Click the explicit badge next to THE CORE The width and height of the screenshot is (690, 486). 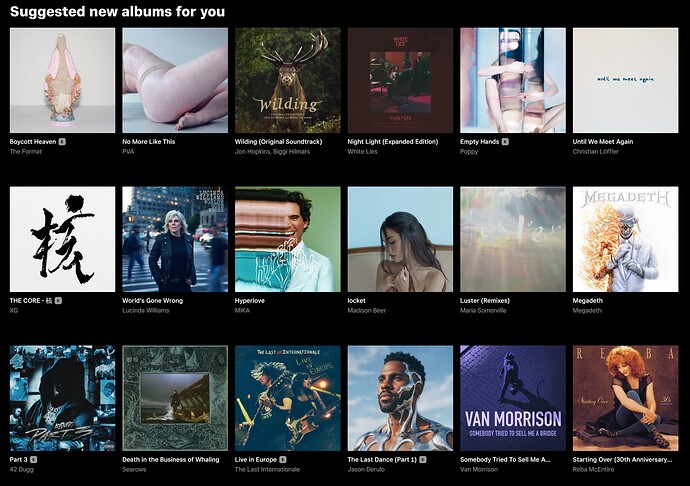pos(59,301)
